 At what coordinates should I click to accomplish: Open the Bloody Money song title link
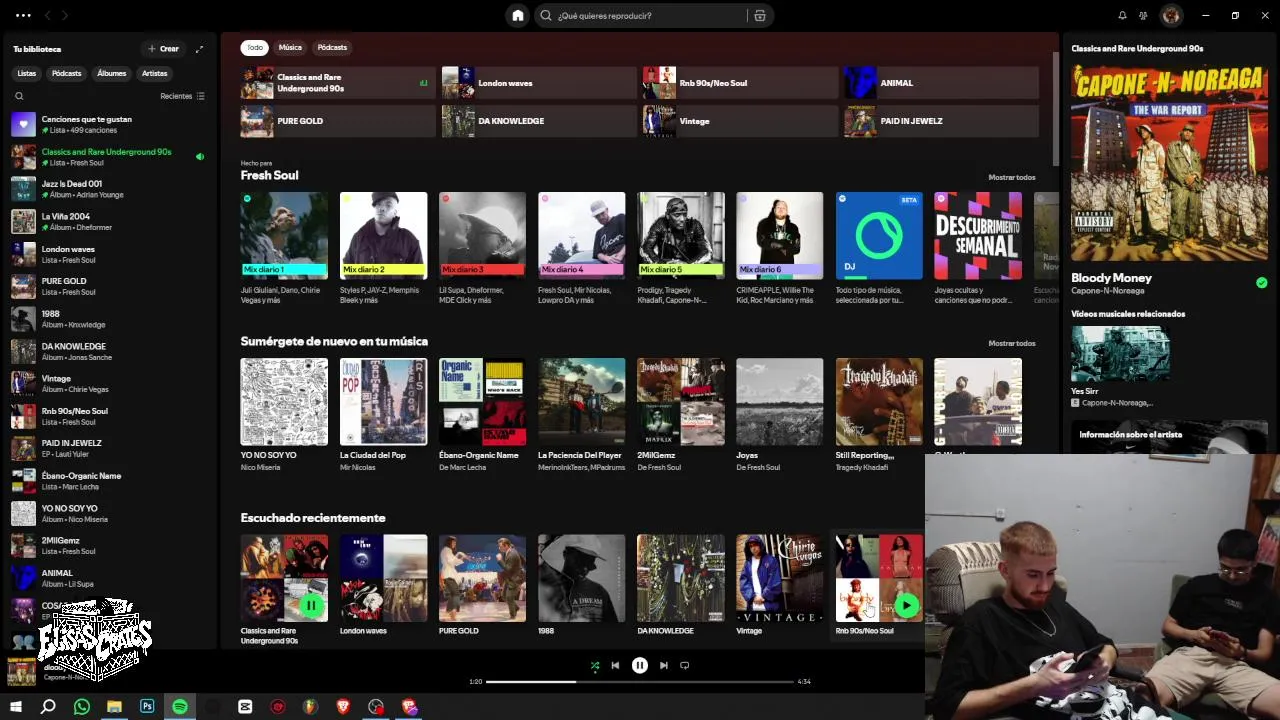pos(1111,278)
